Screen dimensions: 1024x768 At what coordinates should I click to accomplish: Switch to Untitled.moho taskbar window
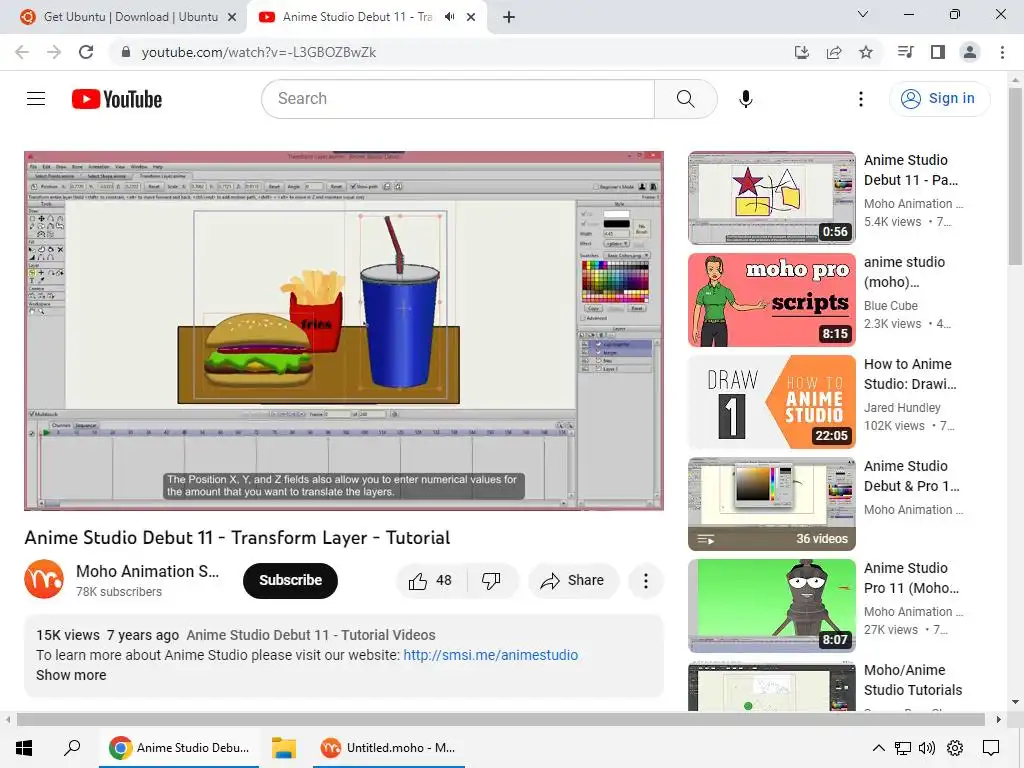point(389,748)
